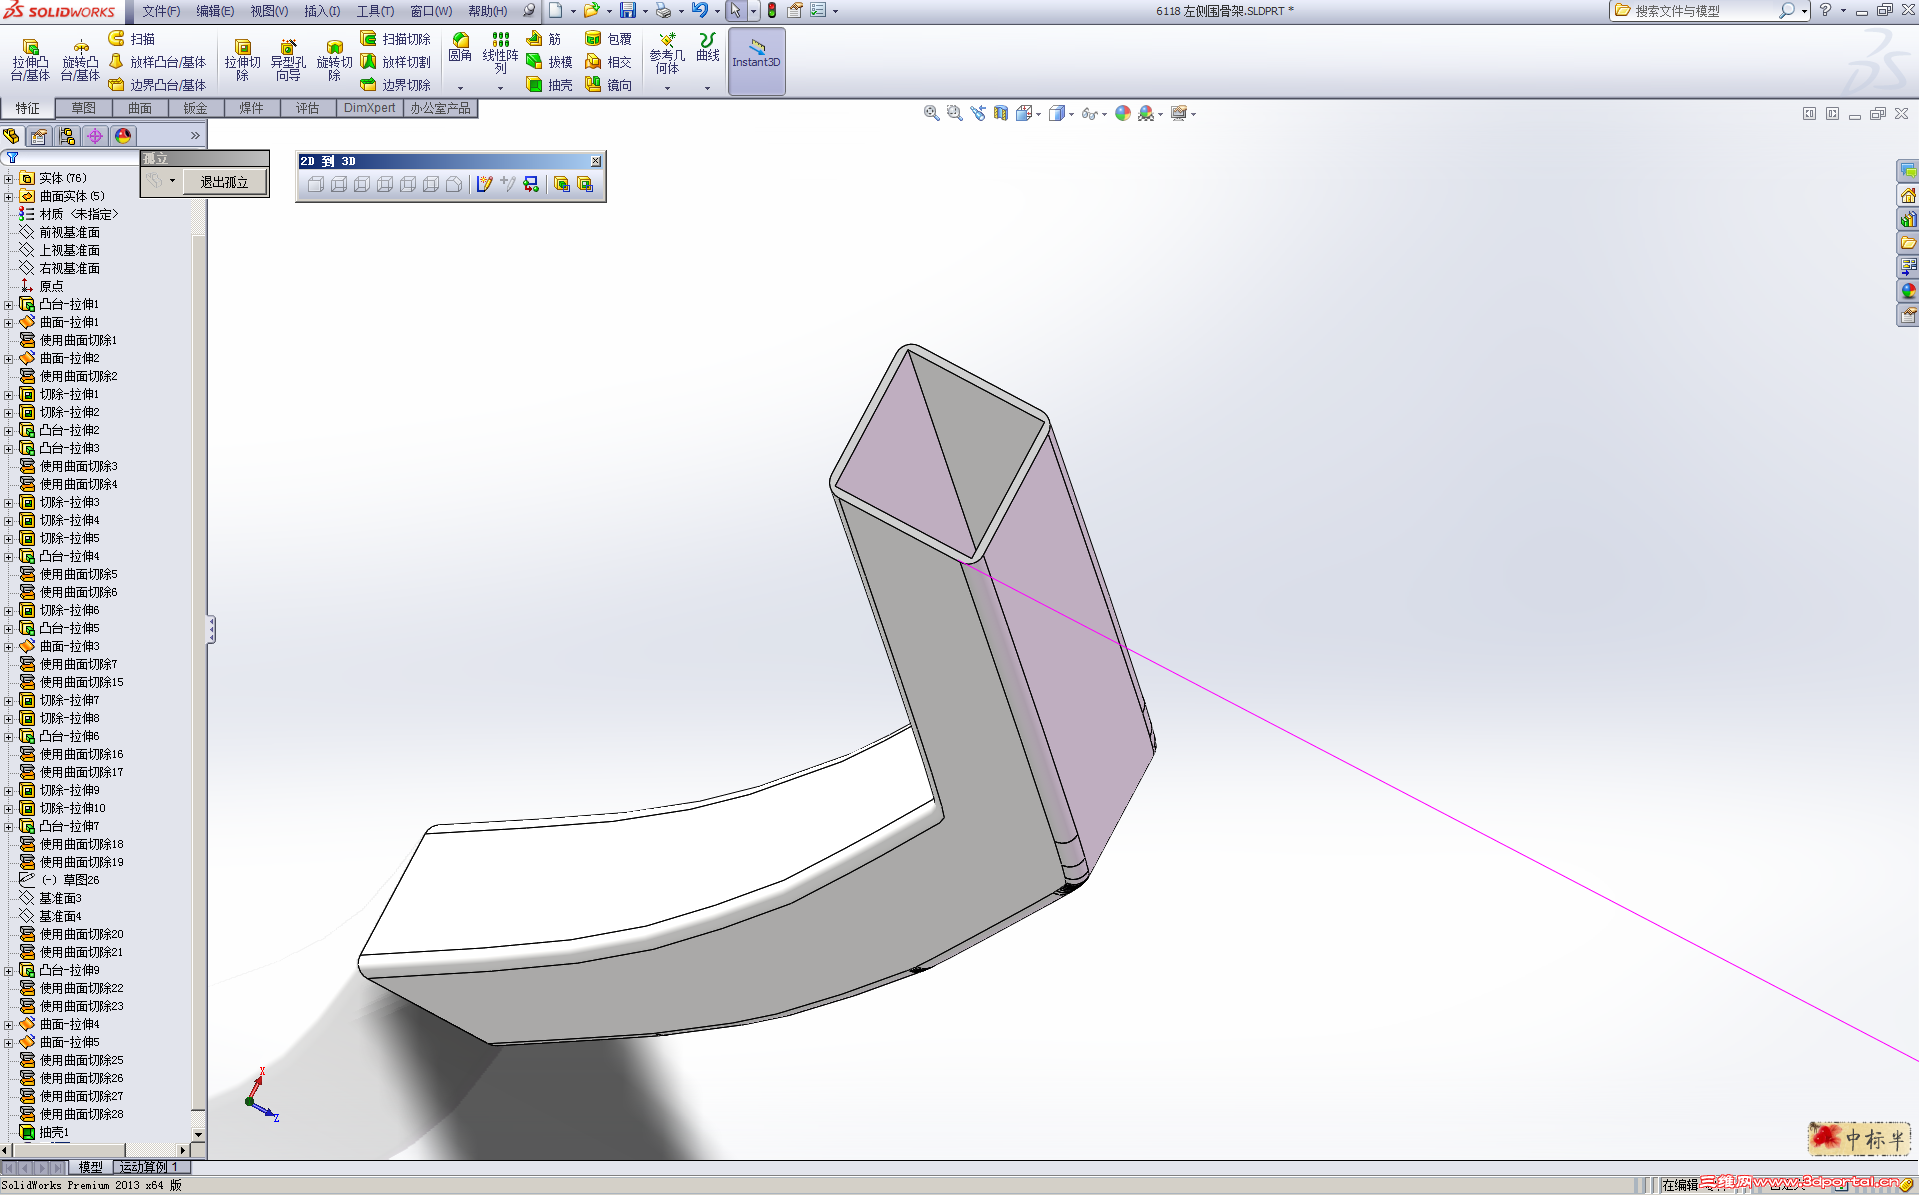Select the 拉伸切除 extruded cut tool
The width and height of the screenshot is (1919, 1195).
(242, 60)
